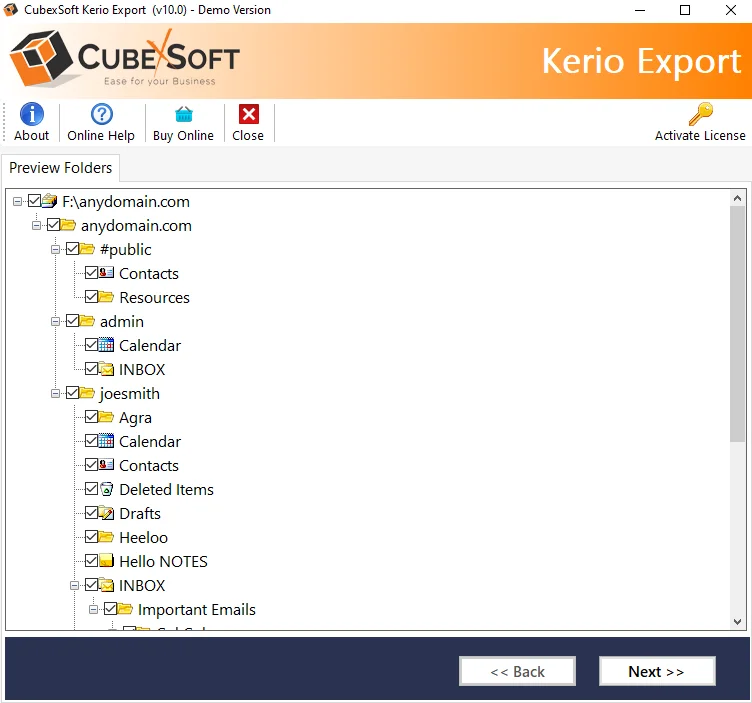The width and height of the screenshot is (752, 703).
Task: Click the Hello NOTES sticky note icon
Action: 106,560
